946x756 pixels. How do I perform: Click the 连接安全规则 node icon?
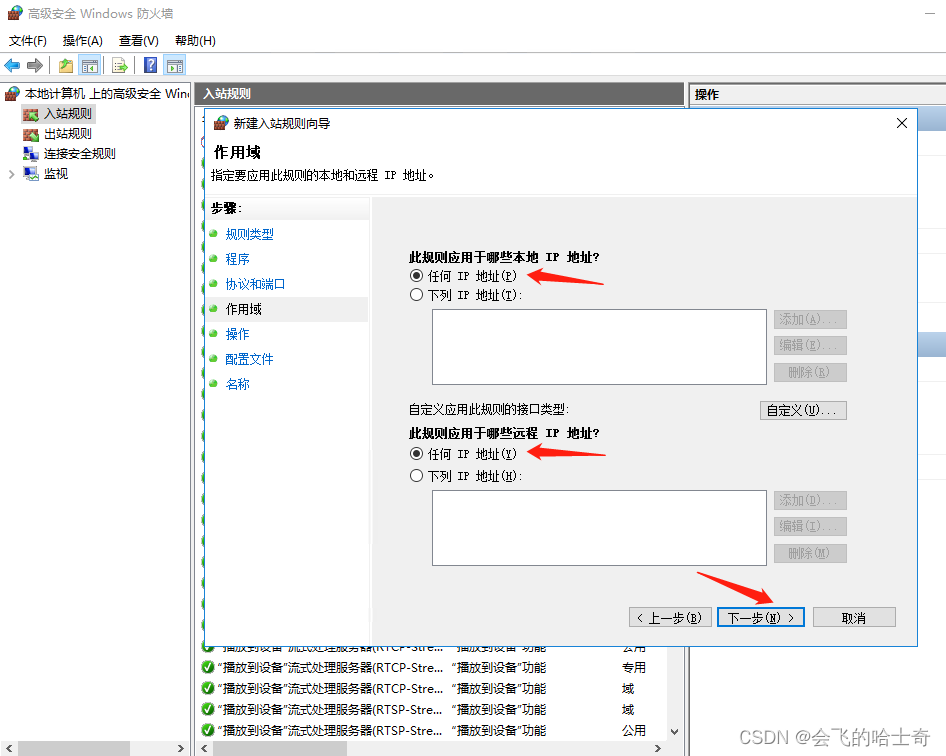pos(31,153)
